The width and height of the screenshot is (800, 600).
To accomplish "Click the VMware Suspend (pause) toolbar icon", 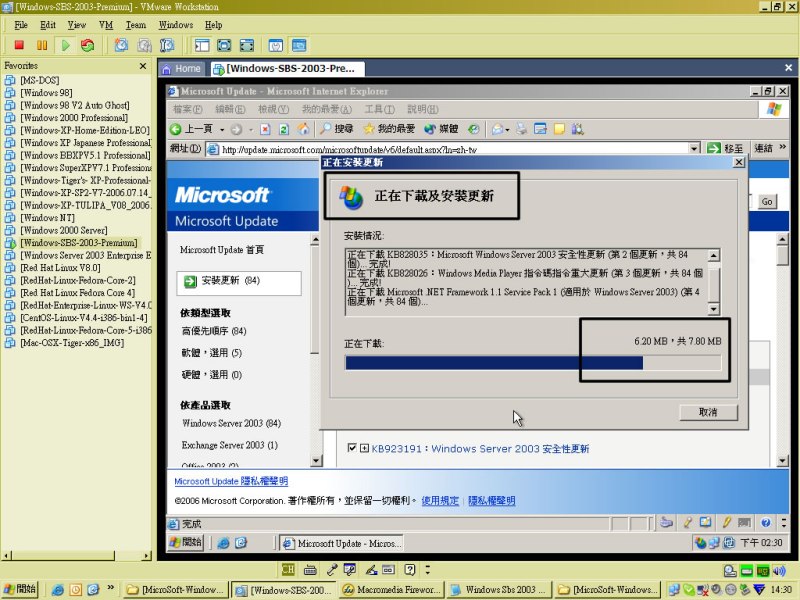I will tap(42, 45).
